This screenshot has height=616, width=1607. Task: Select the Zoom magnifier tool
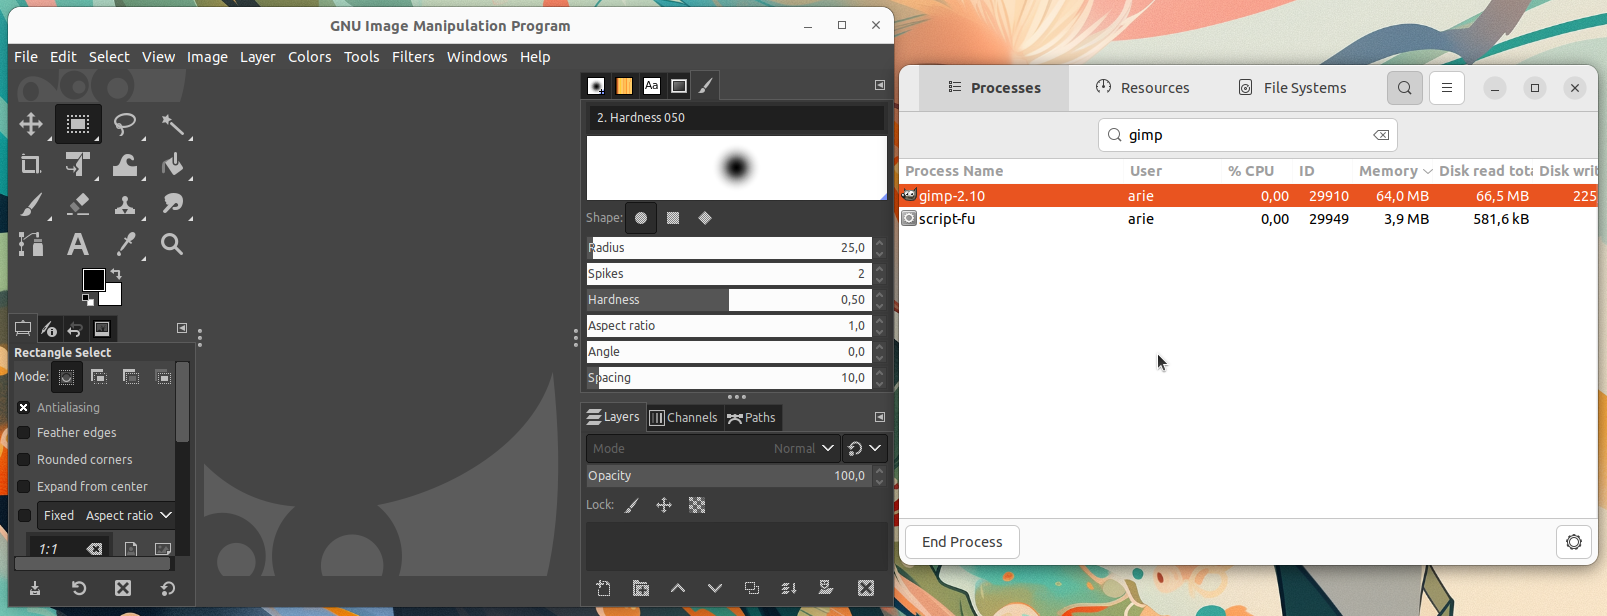click(173, 244)
